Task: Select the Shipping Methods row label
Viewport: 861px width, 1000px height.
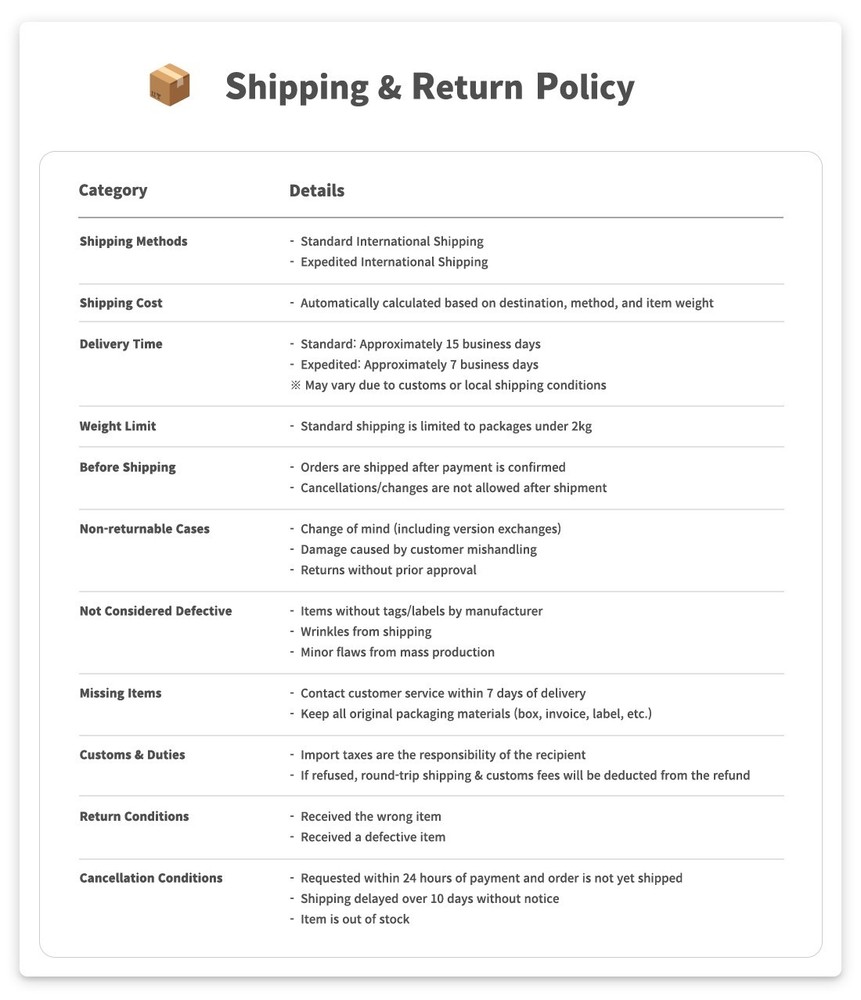Action: click(x=133, y=241)
